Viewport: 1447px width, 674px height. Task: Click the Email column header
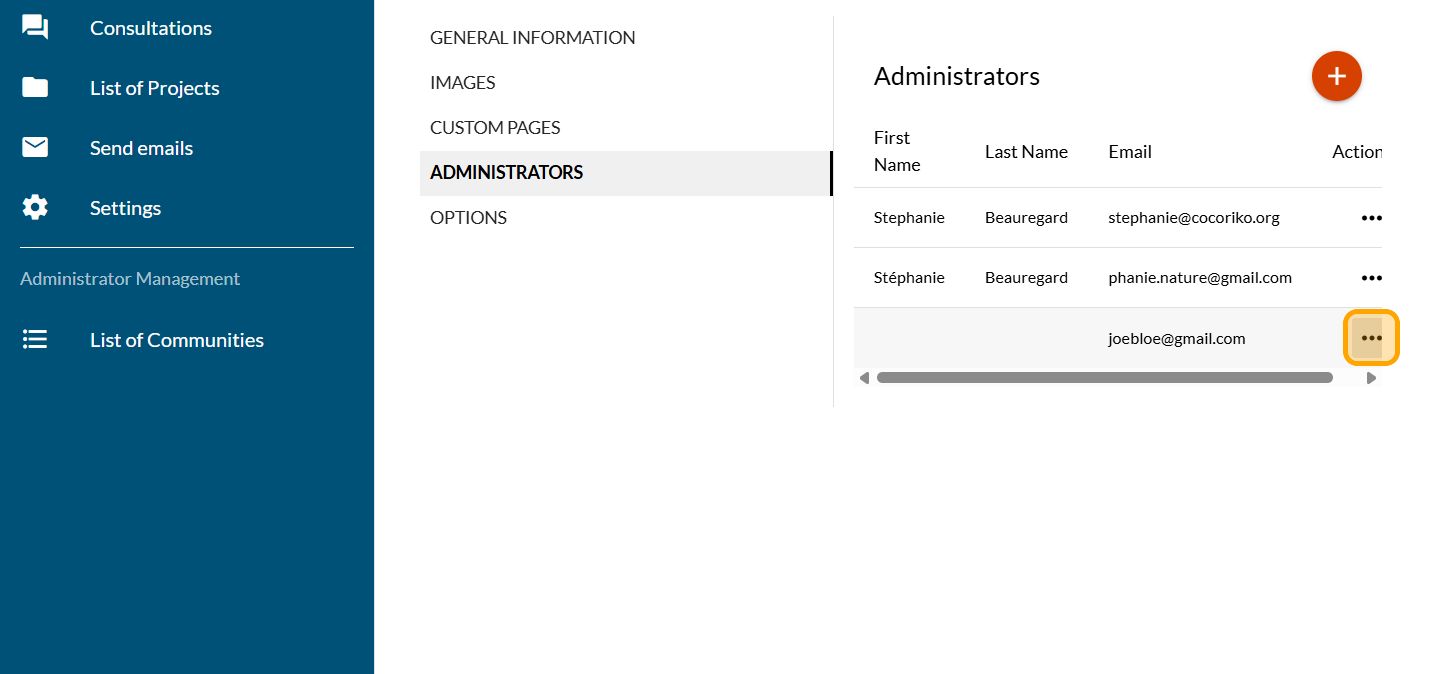coord(1130,152)
